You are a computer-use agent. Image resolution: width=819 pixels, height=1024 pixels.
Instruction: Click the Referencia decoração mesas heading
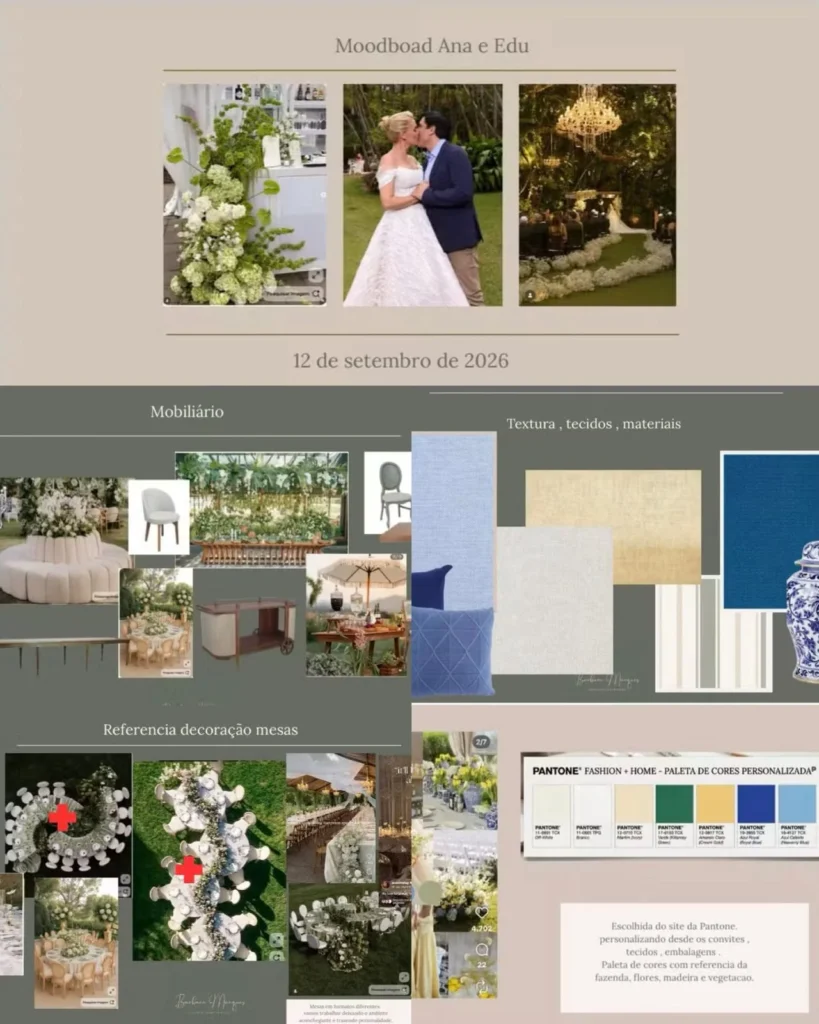coord(201,729)
